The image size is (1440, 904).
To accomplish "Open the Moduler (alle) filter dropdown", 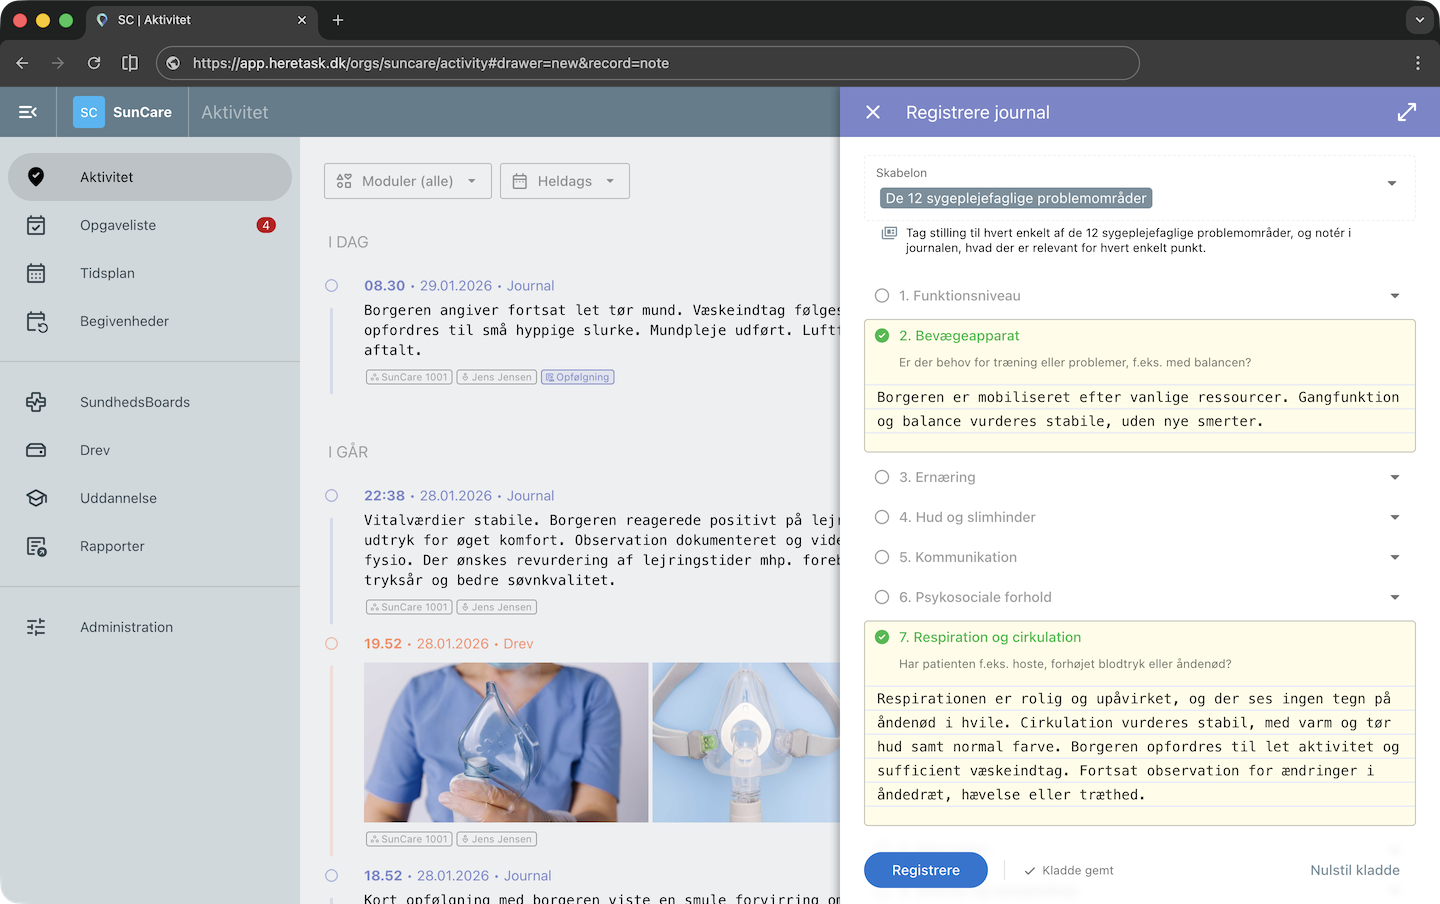I will click(407, 181).
